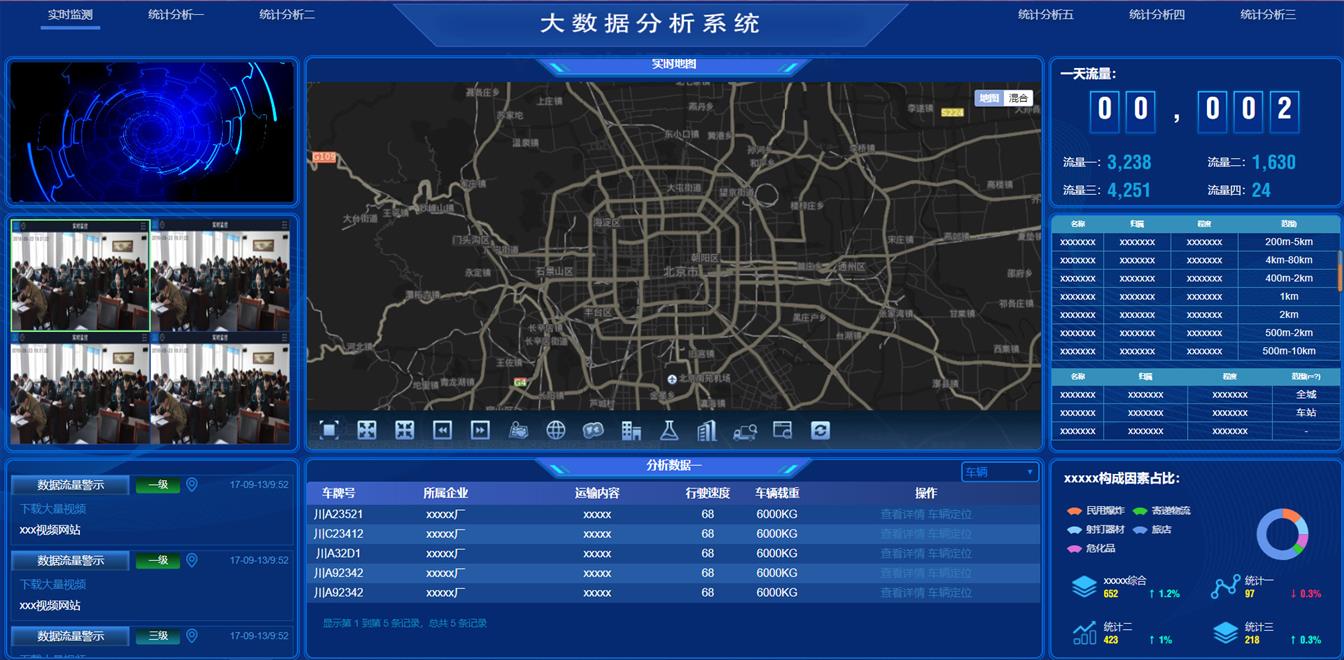Click the S224 road marker on the map
Screen dimensions: 1344x660
click(x=952, y=113)
